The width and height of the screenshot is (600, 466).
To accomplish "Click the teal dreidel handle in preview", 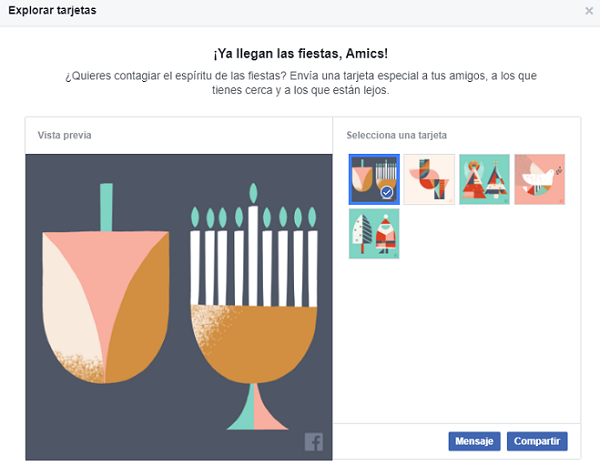I will tap(105, 206).
